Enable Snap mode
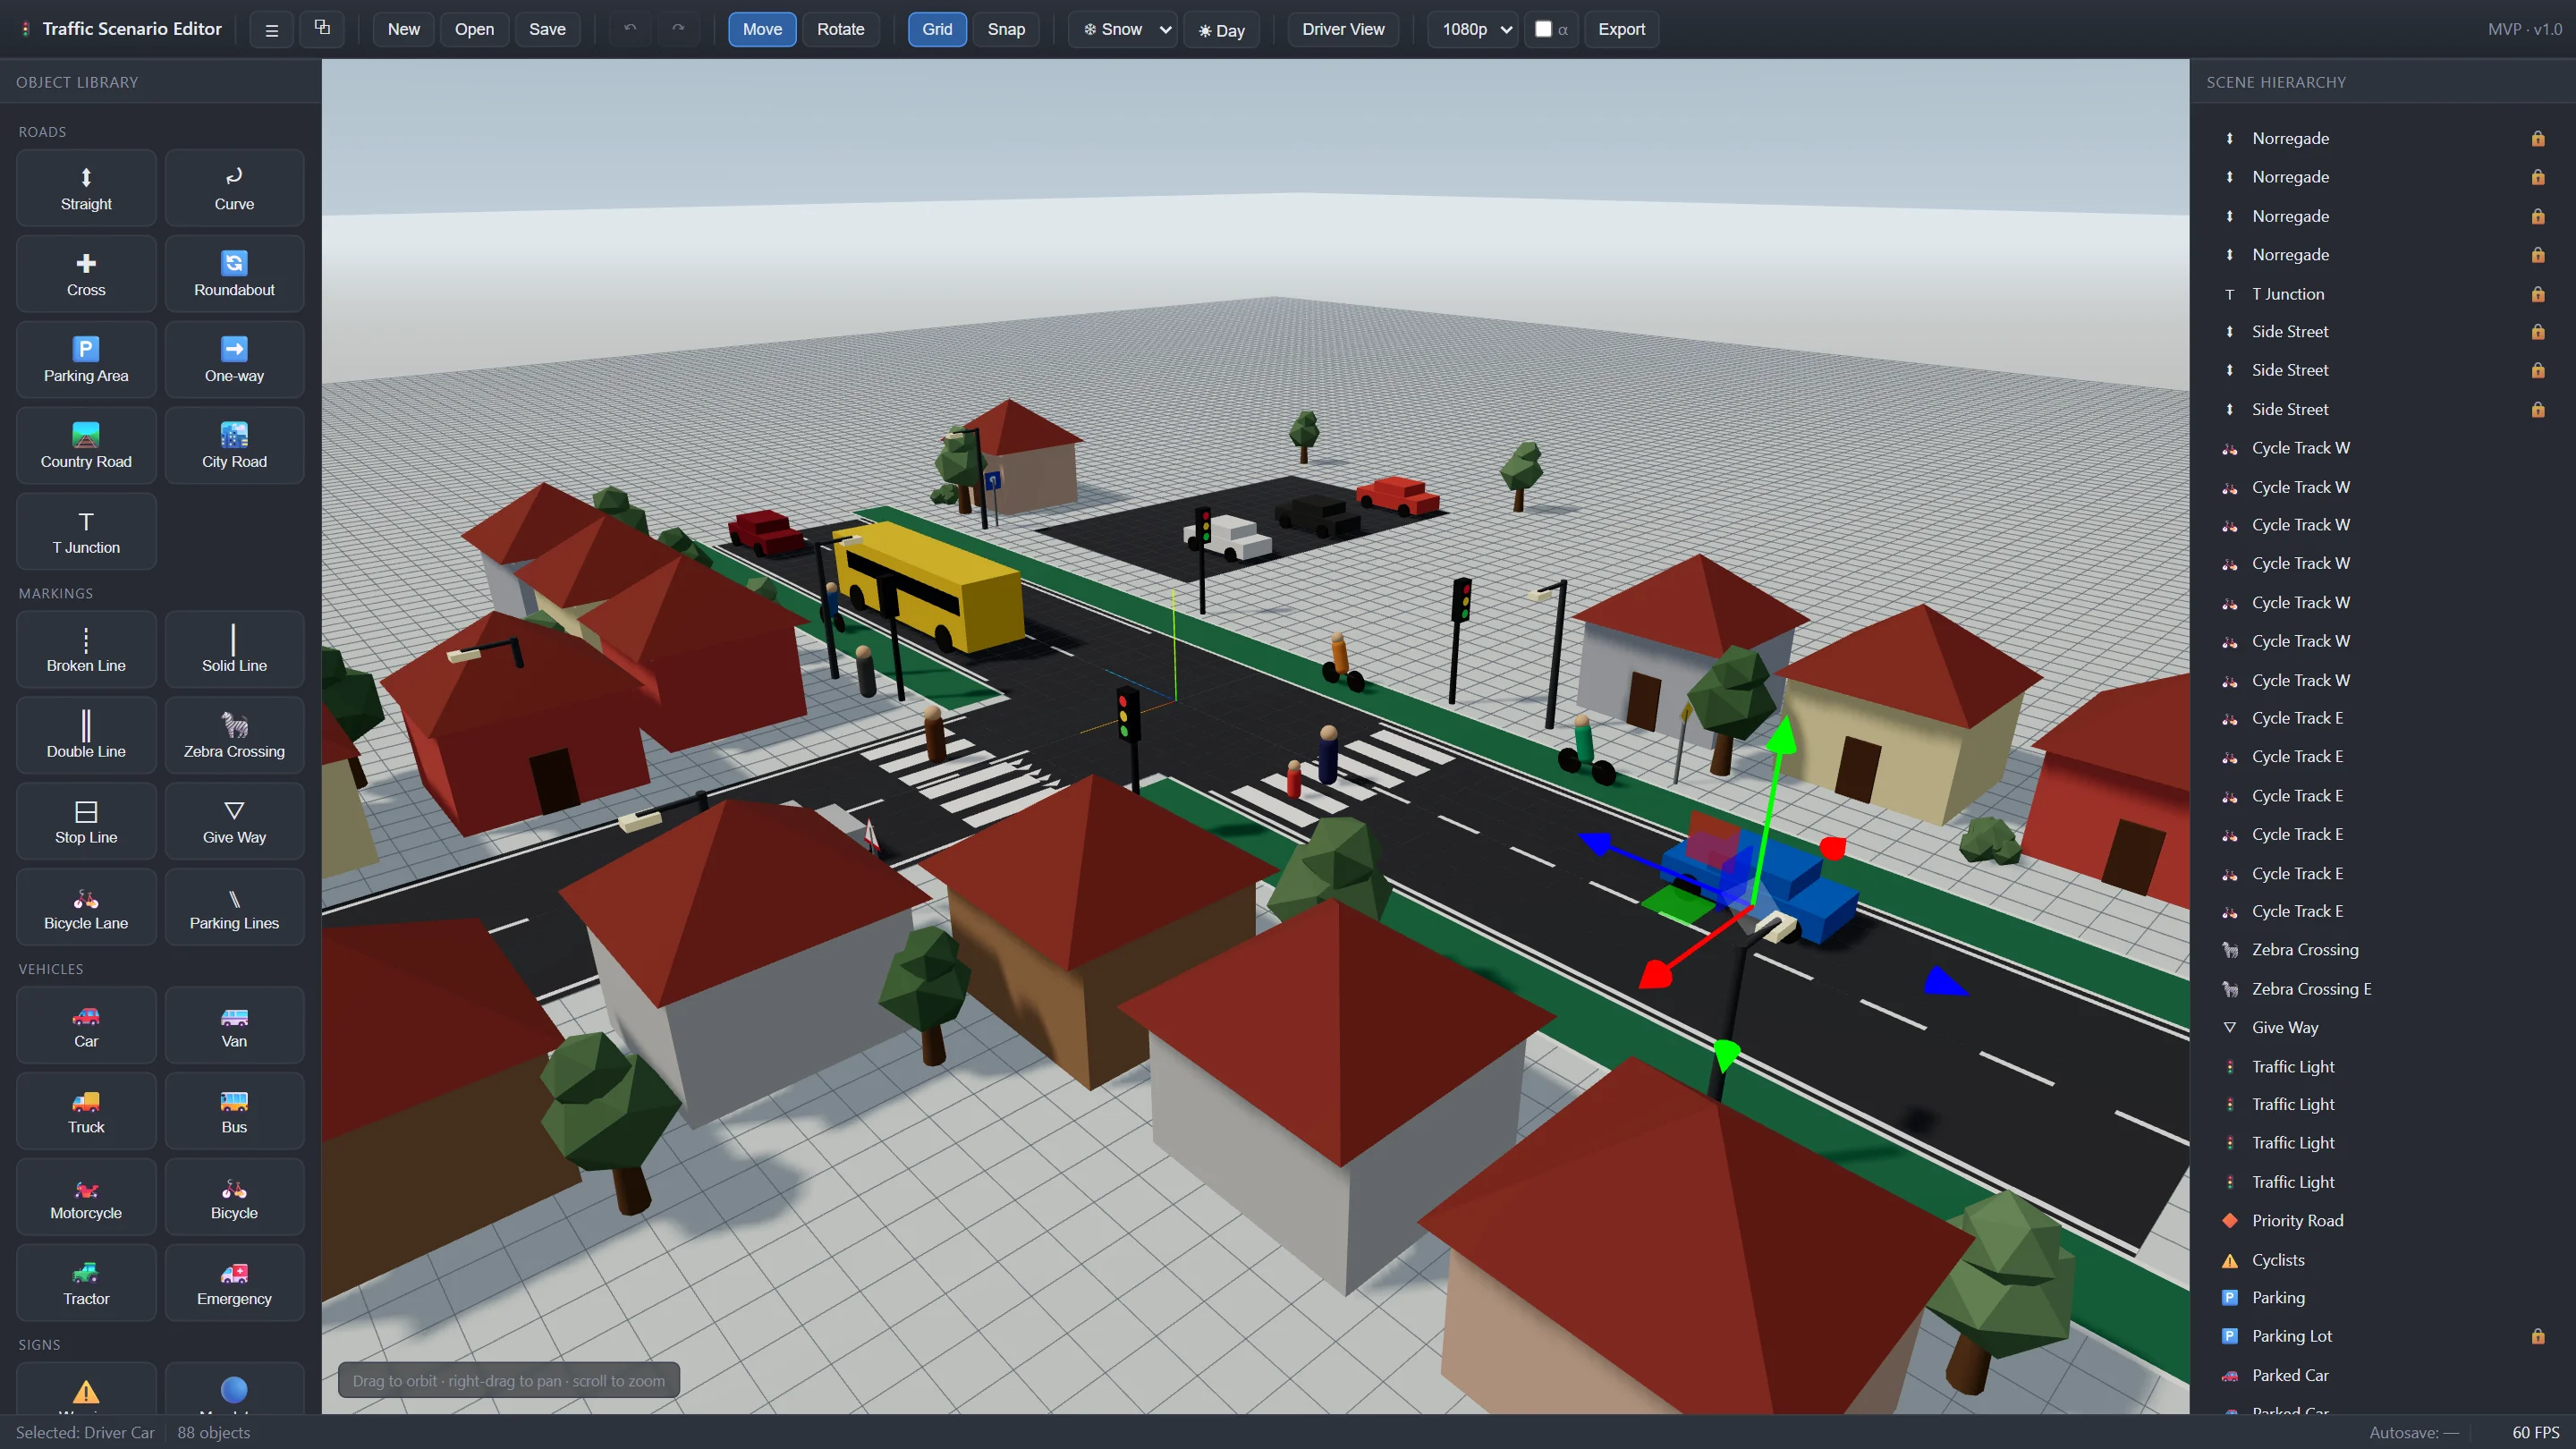The width and height of the screenshot is (2576, 1449). coord(1006,29)
